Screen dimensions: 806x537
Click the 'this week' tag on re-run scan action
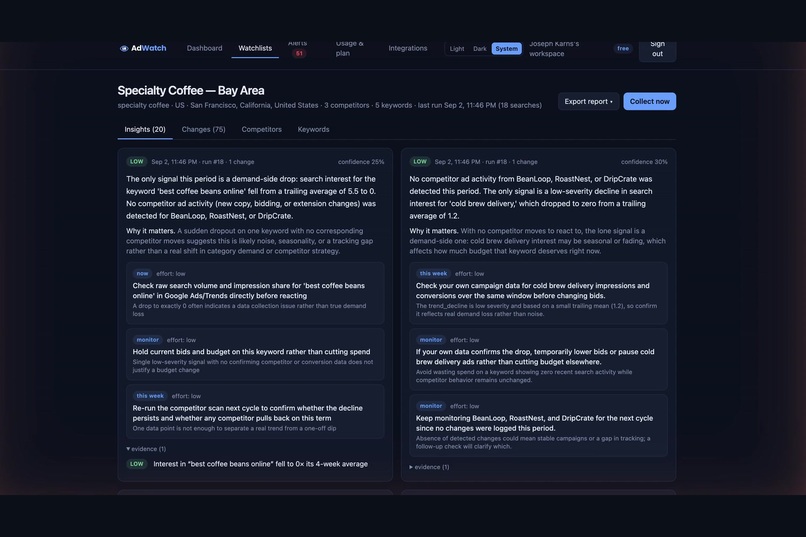click(150, 396)
